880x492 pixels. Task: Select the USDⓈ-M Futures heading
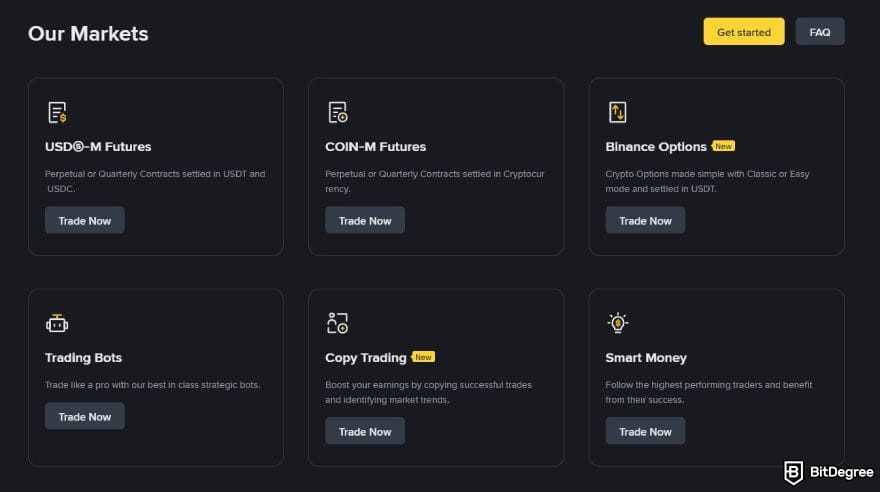tap(98, 146)
